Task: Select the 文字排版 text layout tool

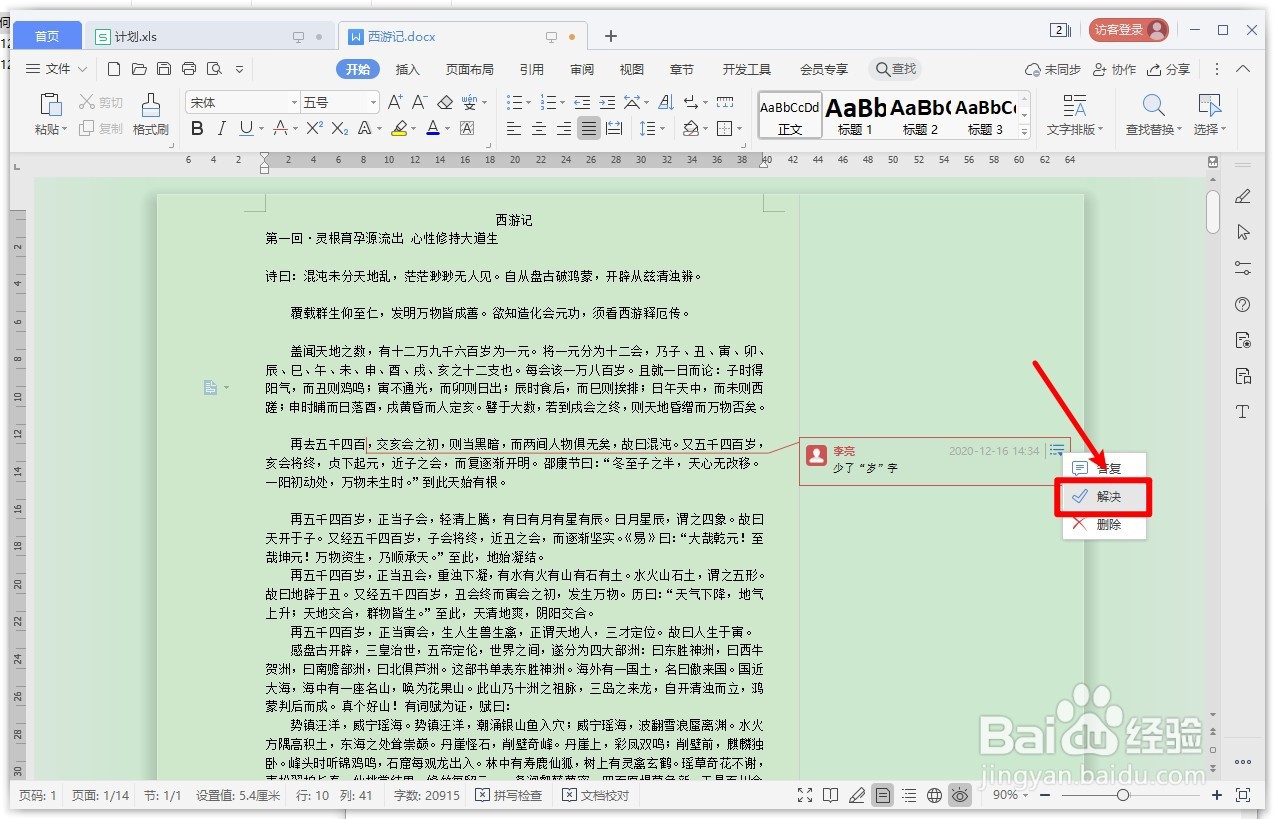Action: pyautogui.click(x=1074, y=112)
